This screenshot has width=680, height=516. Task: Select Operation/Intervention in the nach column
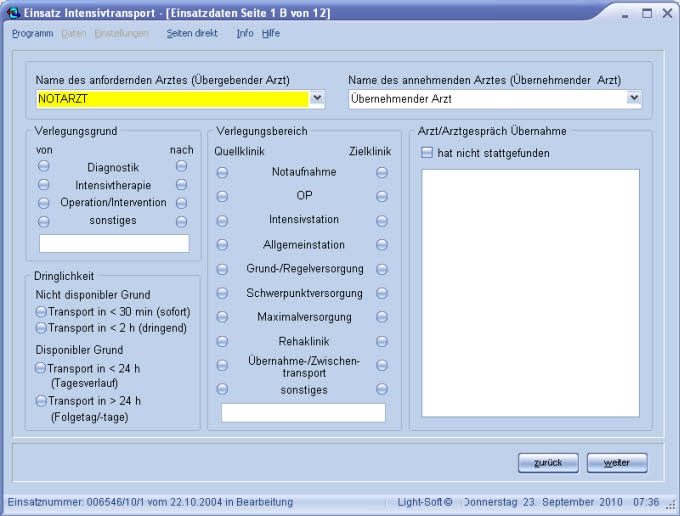181,203
